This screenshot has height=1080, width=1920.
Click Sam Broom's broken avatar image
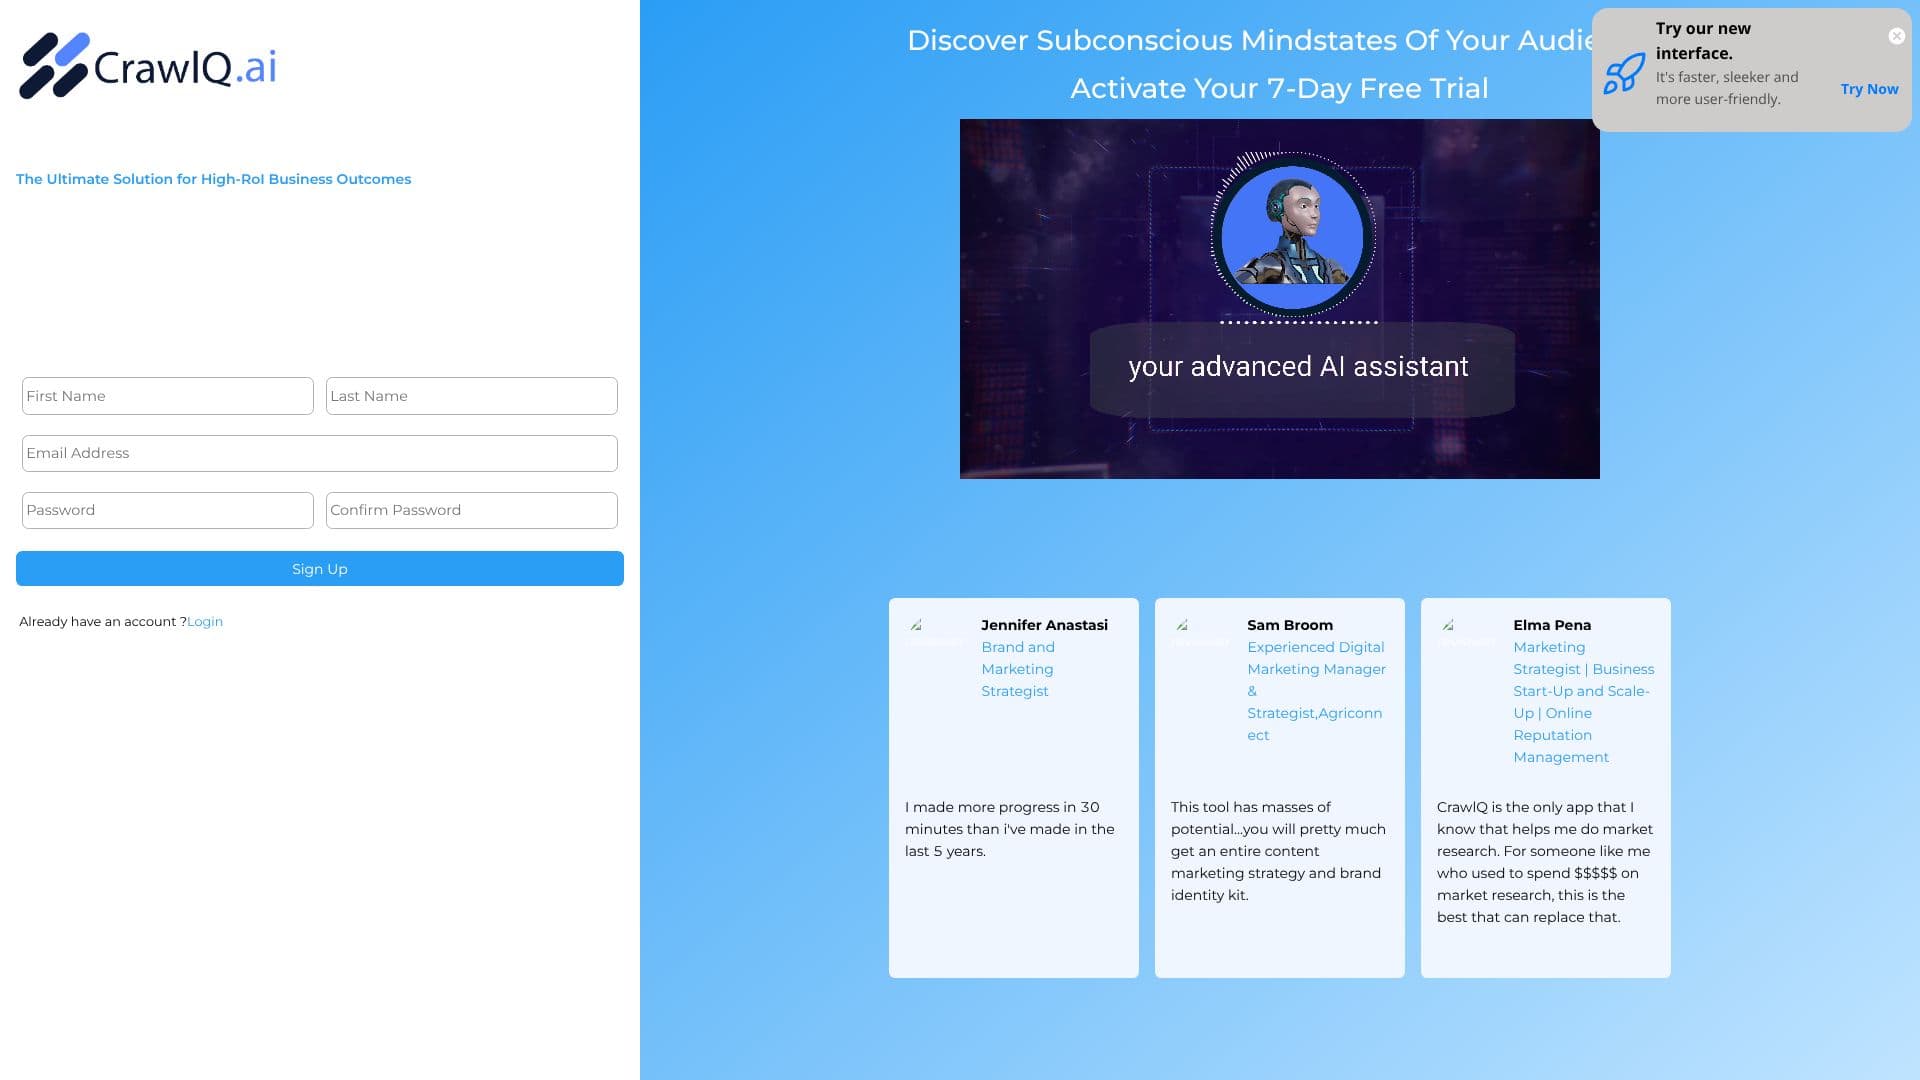click(x=1199, y=634)
